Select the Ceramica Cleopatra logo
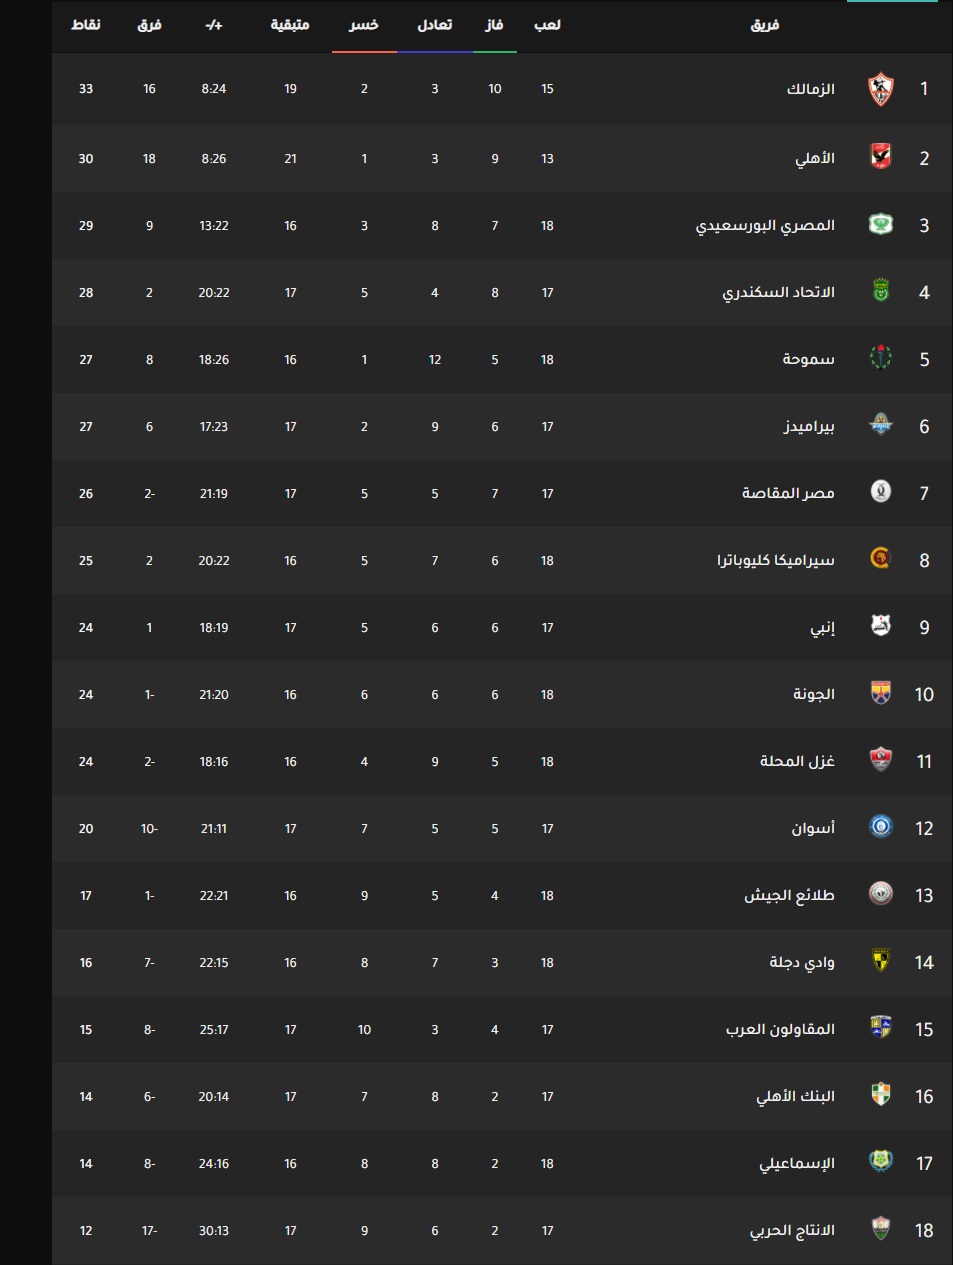Image resolution: width=953 pixels, height=1265 pixels. point(880,559)
